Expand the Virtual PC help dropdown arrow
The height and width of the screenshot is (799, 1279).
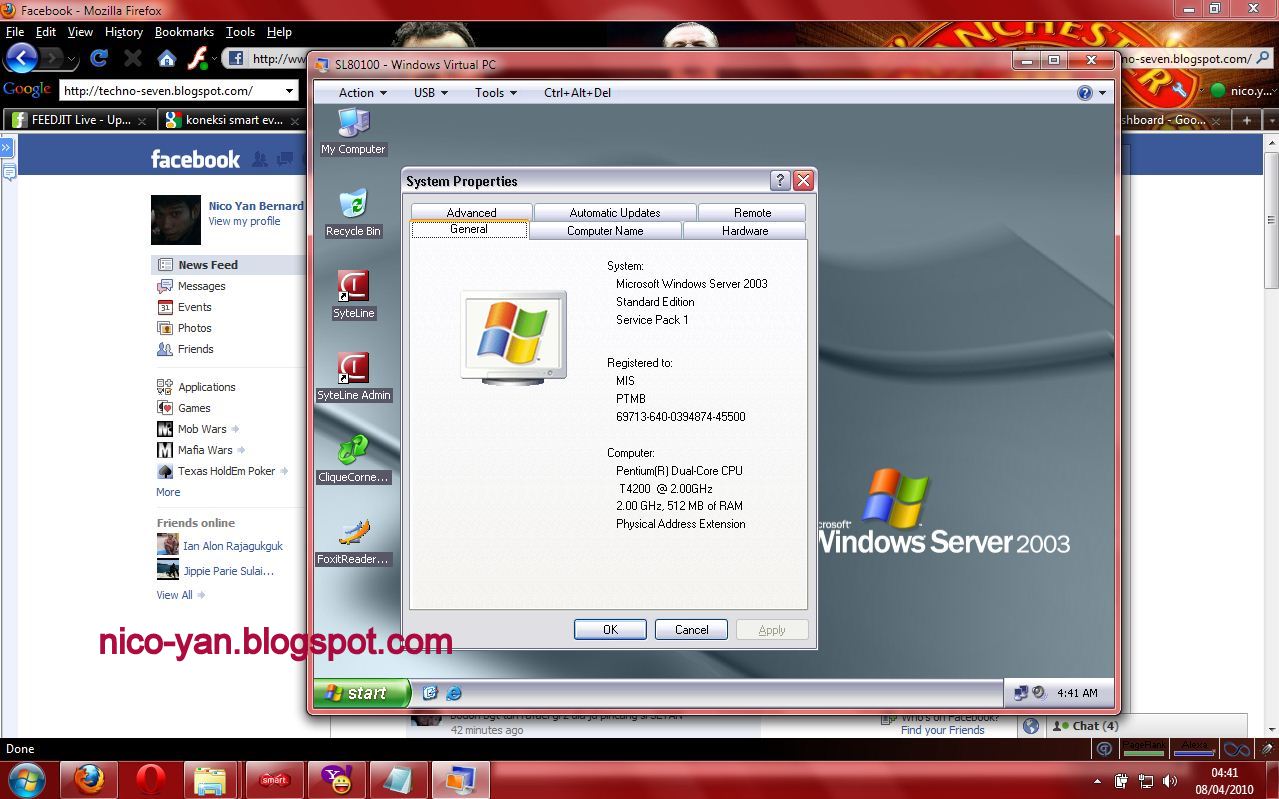click(x=1103, y=93)
